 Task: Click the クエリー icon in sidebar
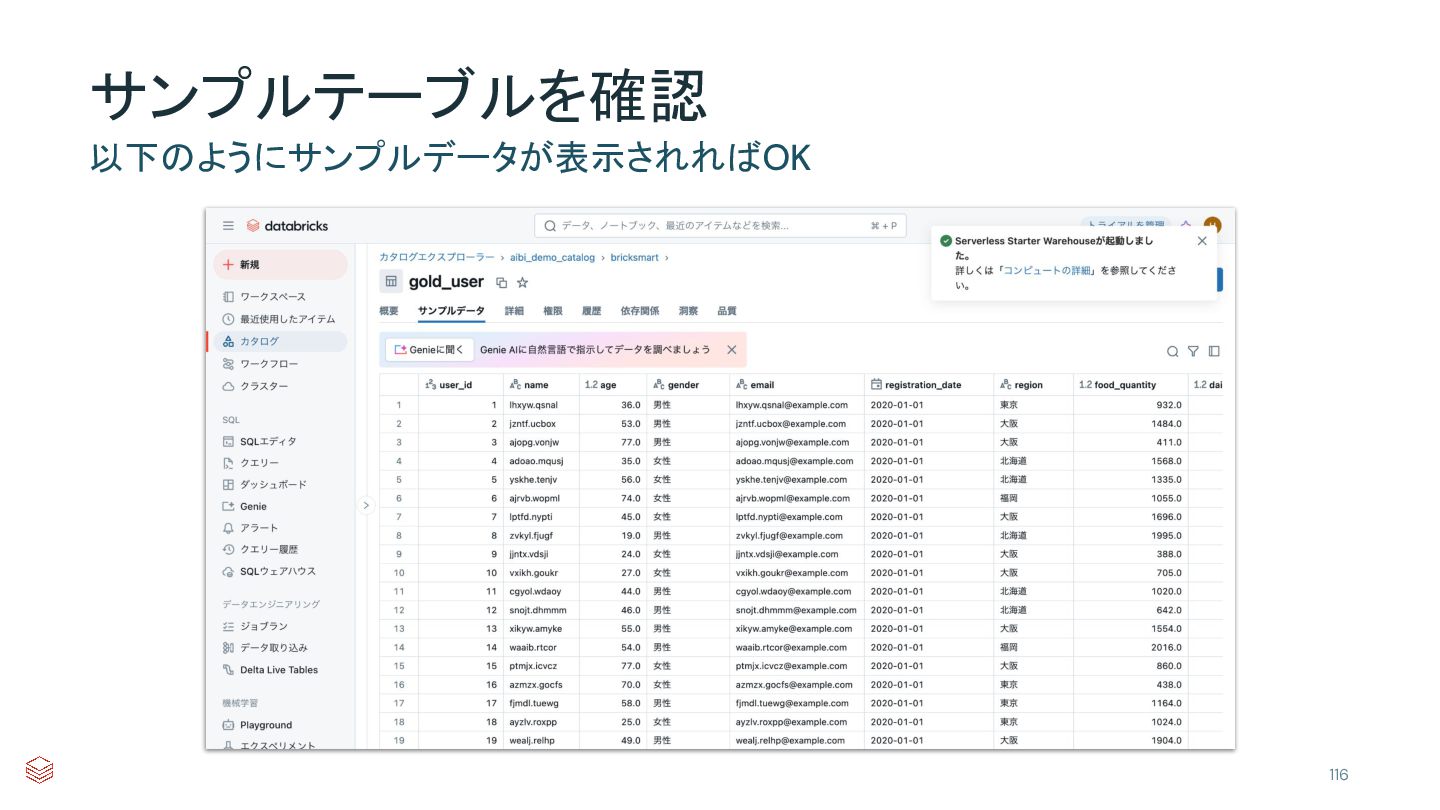228,463
